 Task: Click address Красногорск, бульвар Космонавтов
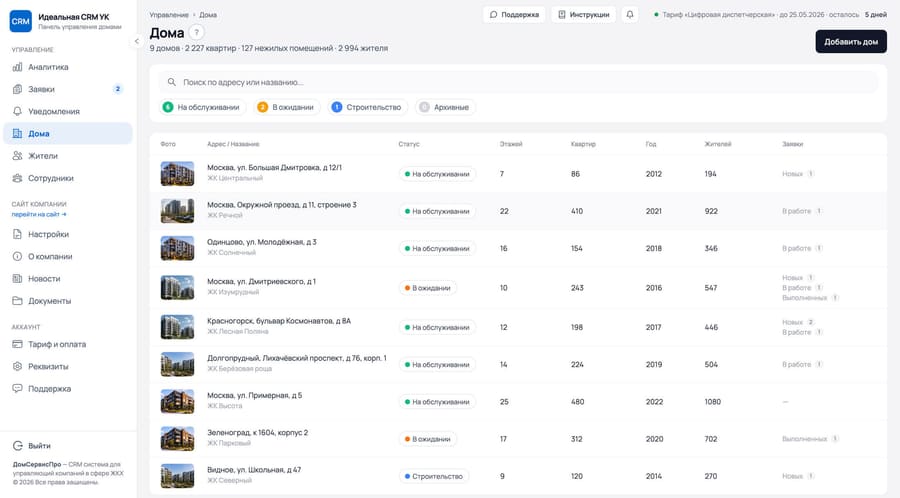(279, 321)
